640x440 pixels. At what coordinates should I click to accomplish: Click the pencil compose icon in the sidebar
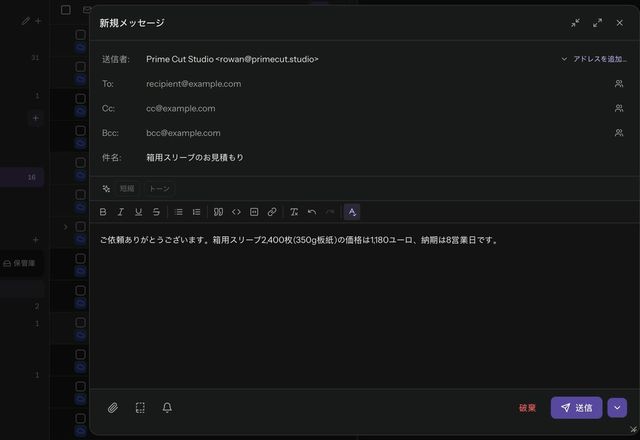pos(26,21)
